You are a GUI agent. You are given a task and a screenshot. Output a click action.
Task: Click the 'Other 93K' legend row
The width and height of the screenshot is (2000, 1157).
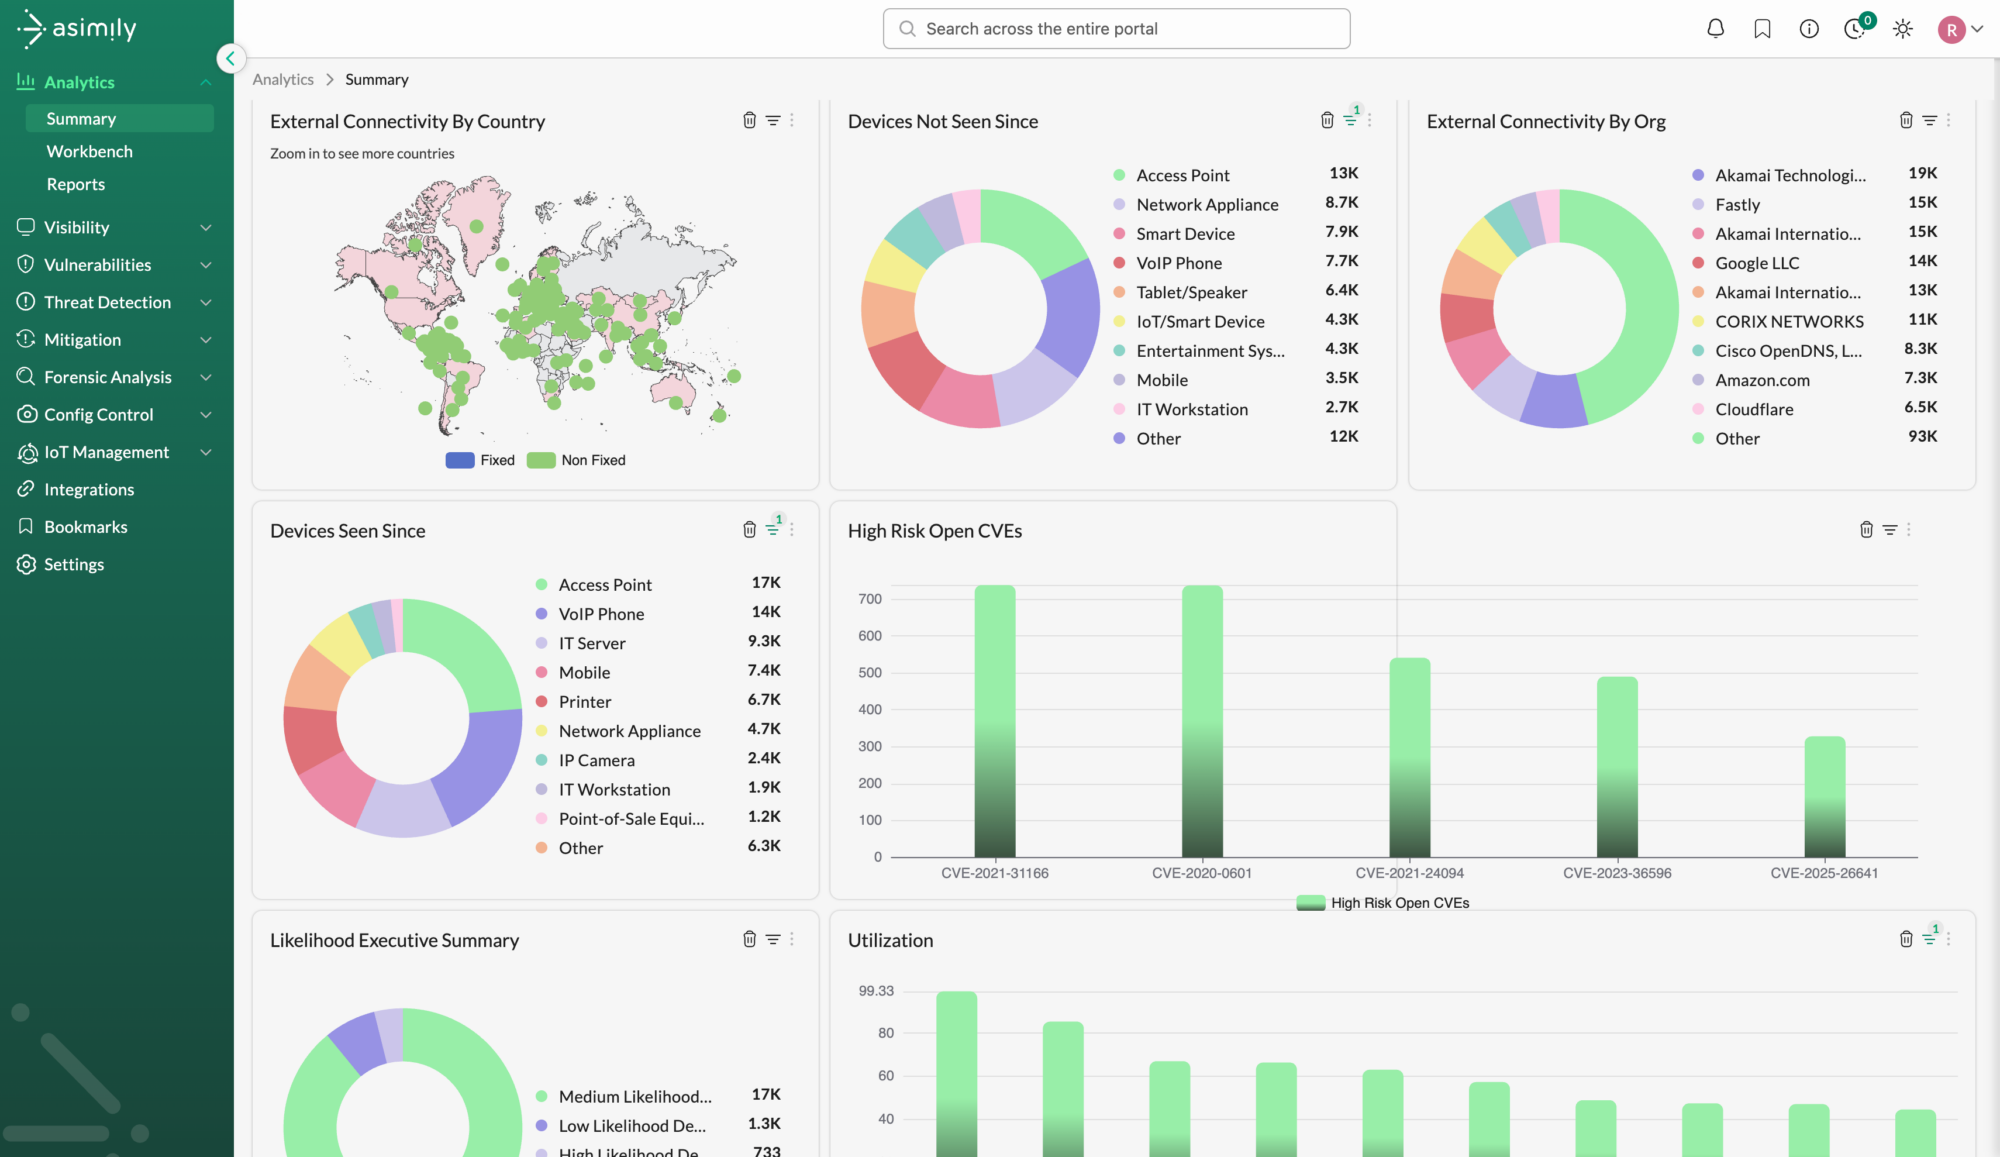click(1815, 438)
